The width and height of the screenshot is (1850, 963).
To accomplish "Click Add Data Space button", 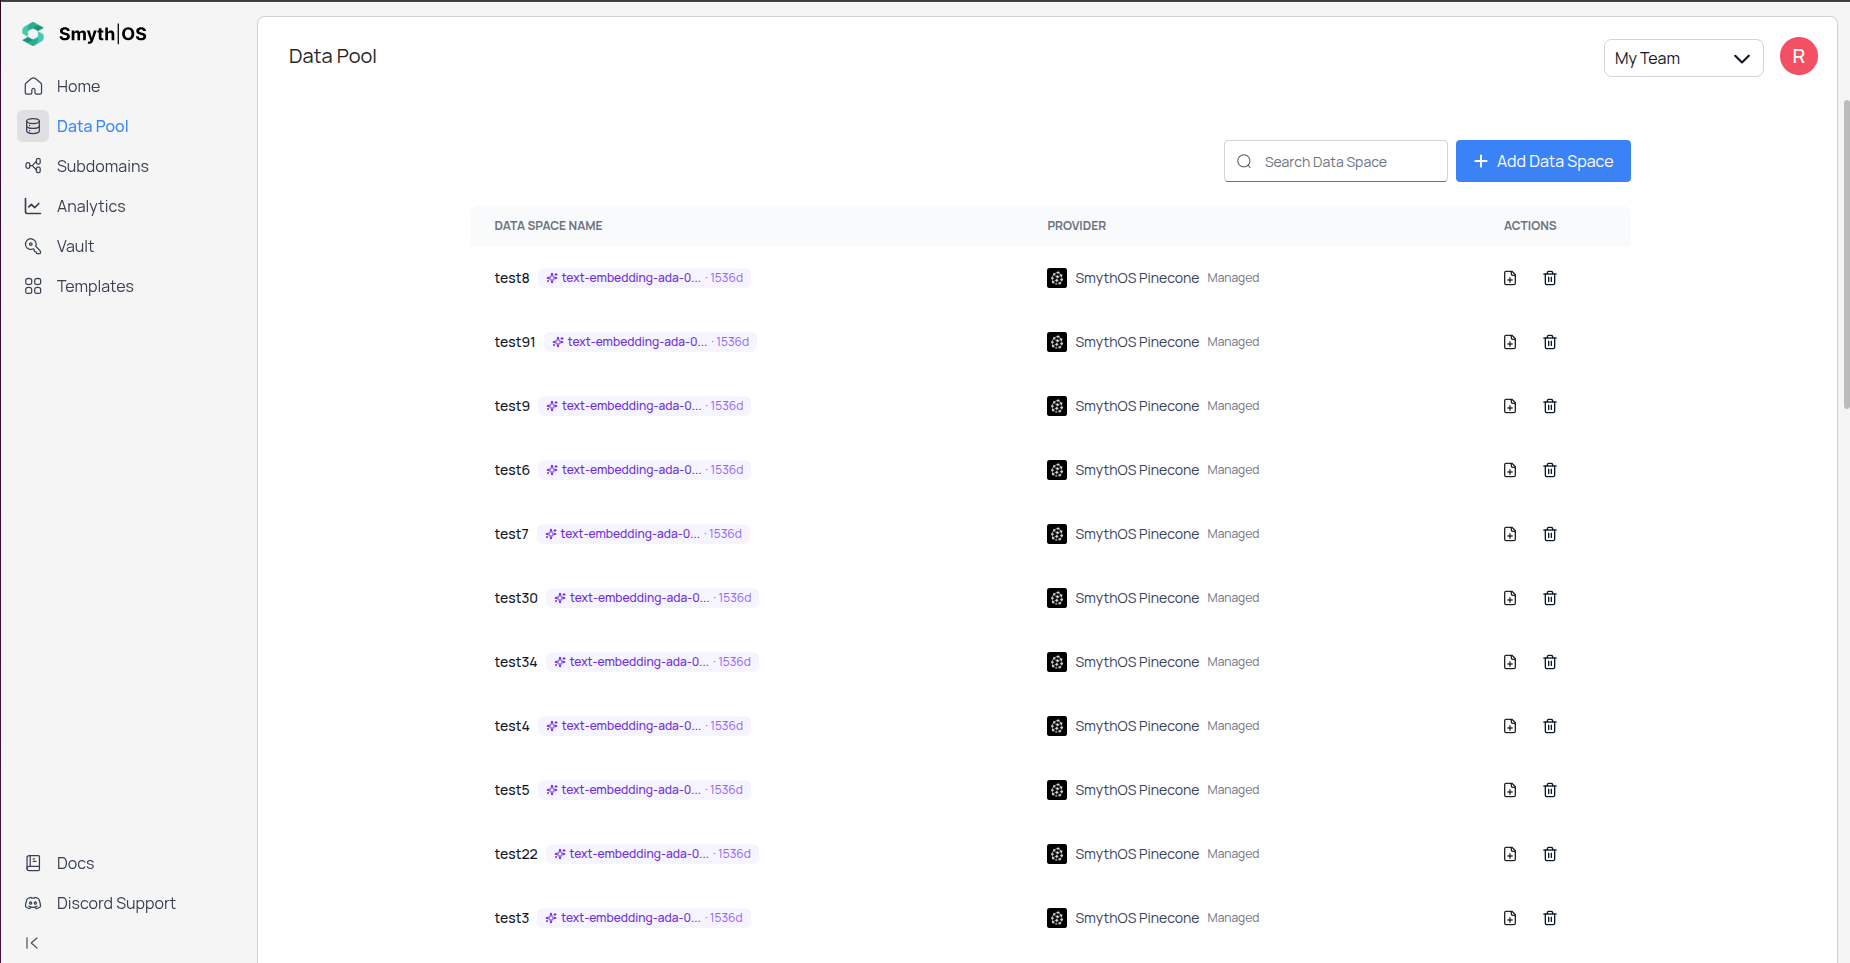I will point(1542,161).
